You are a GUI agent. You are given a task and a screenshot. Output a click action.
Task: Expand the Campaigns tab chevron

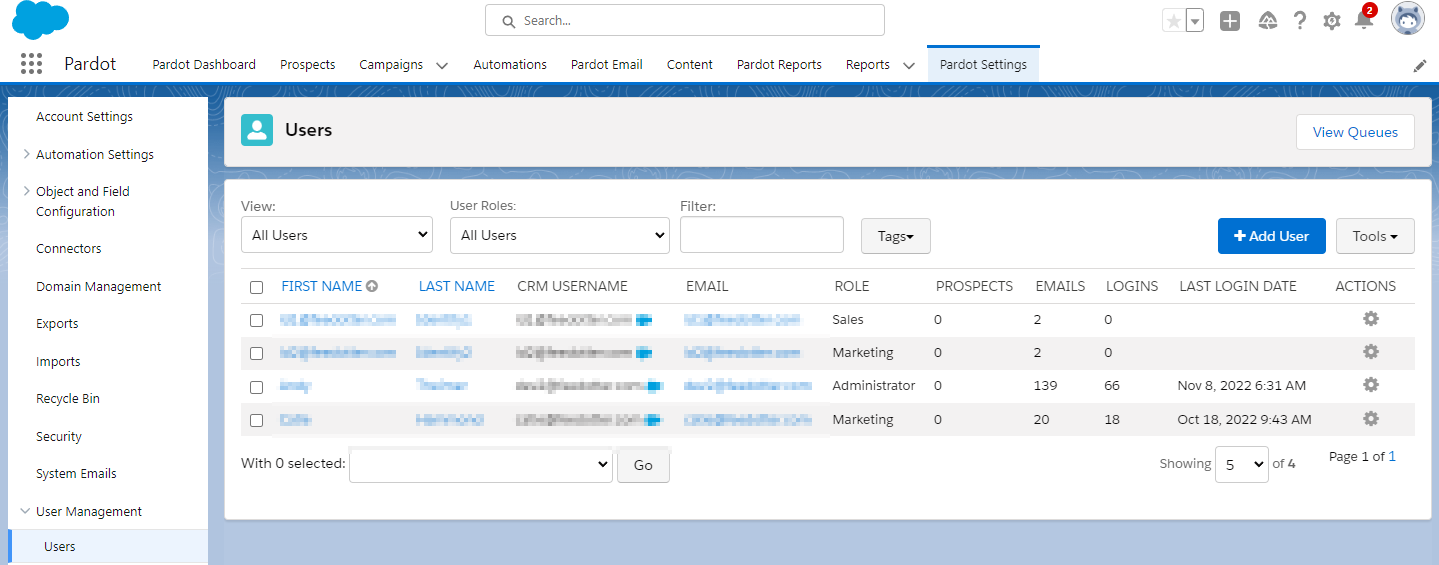[x=441, y=65]
